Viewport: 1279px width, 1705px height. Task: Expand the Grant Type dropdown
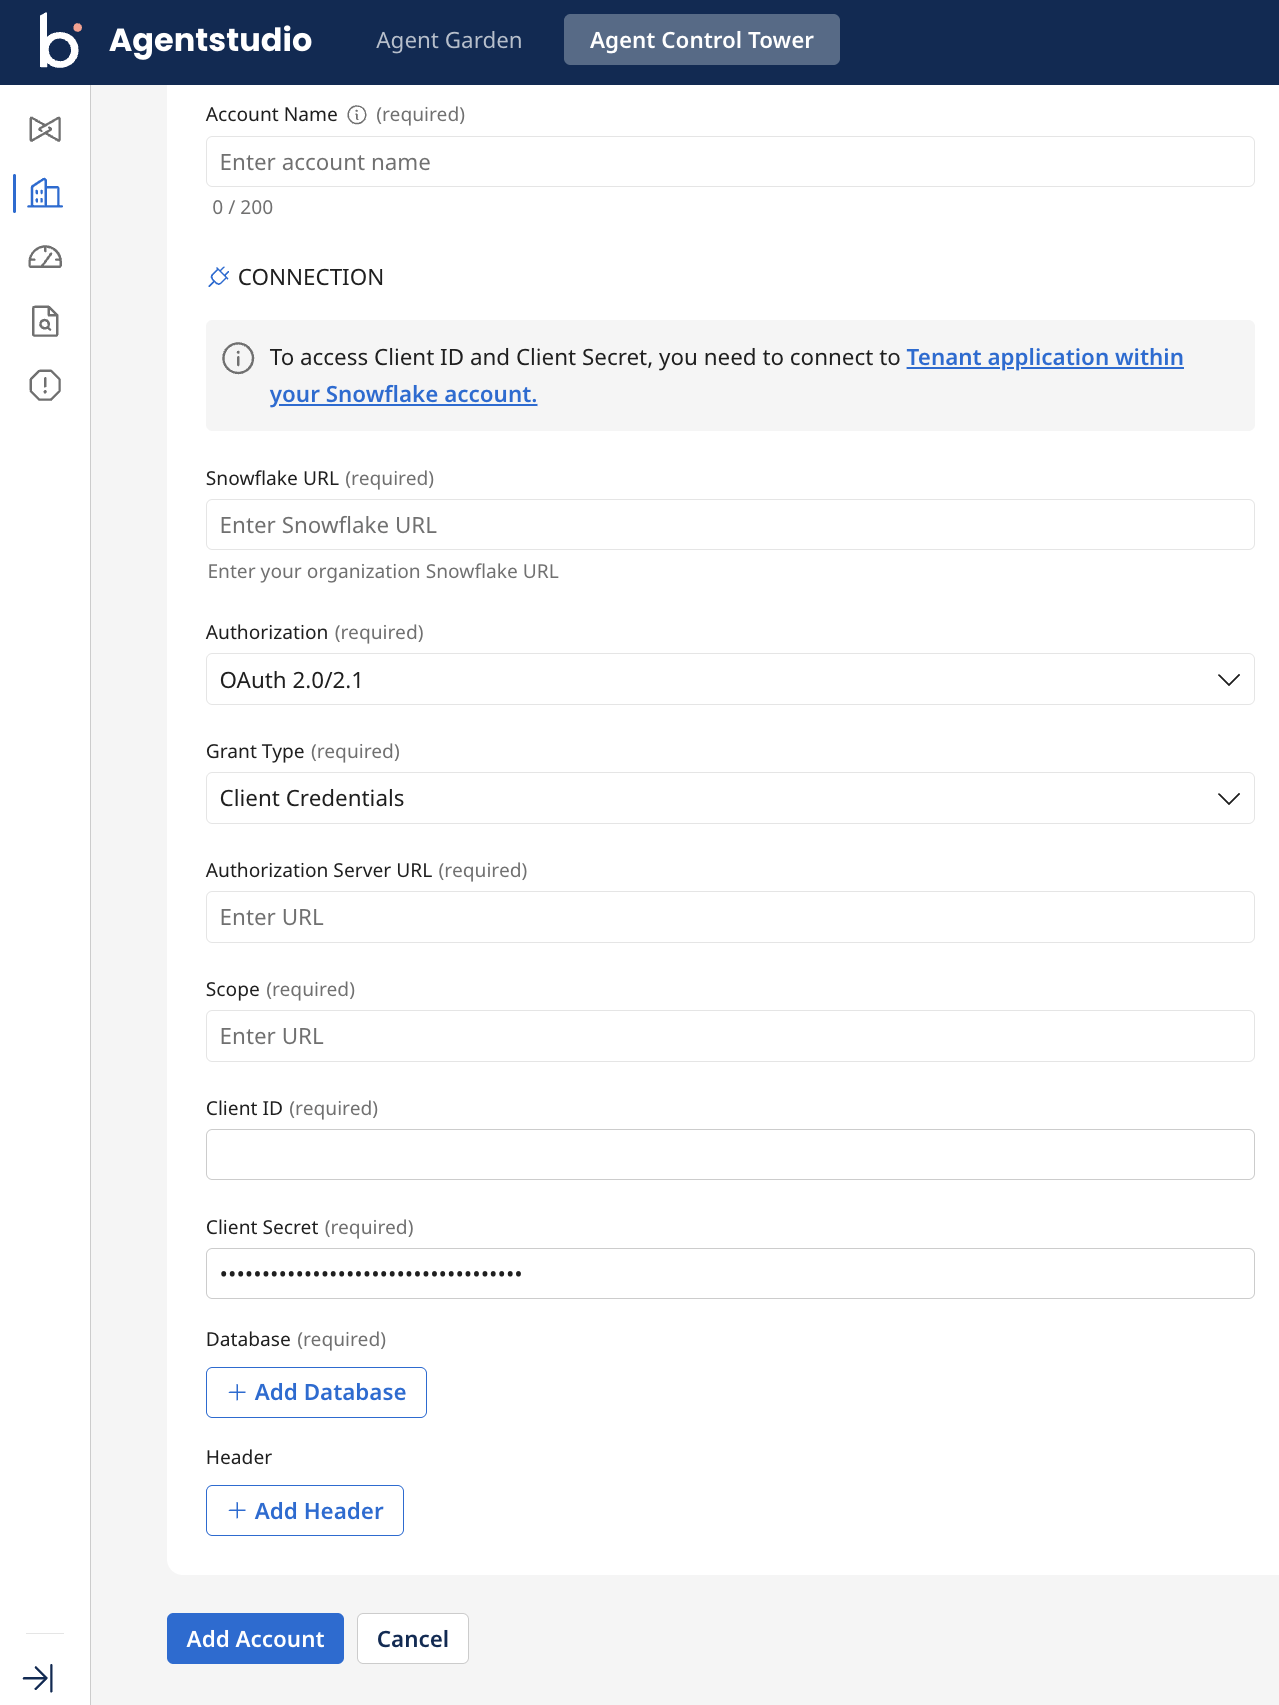729,798
